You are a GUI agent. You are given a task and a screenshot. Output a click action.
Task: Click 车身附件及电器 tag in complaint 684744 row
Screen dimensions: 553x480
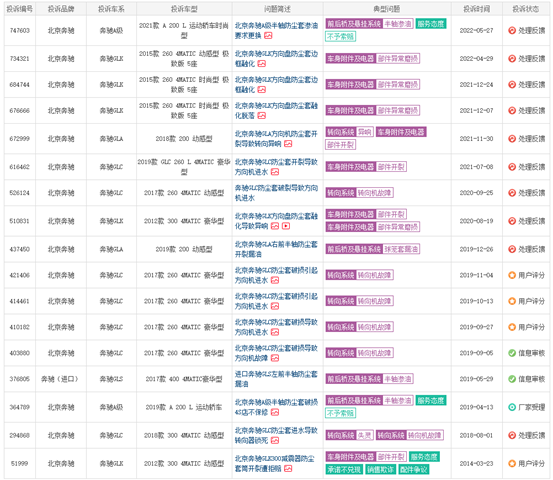[x=351, y=85]
